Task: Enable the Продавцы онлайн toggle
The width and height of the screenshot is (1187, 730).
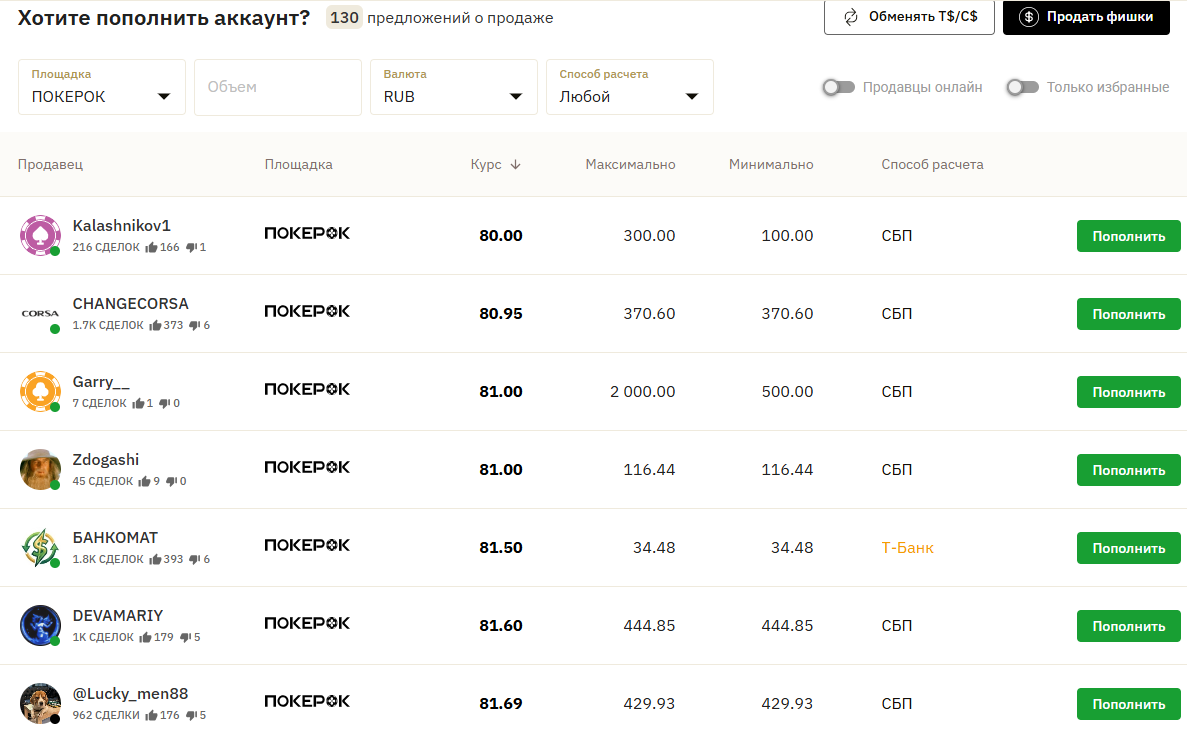Action: (838, 87)
